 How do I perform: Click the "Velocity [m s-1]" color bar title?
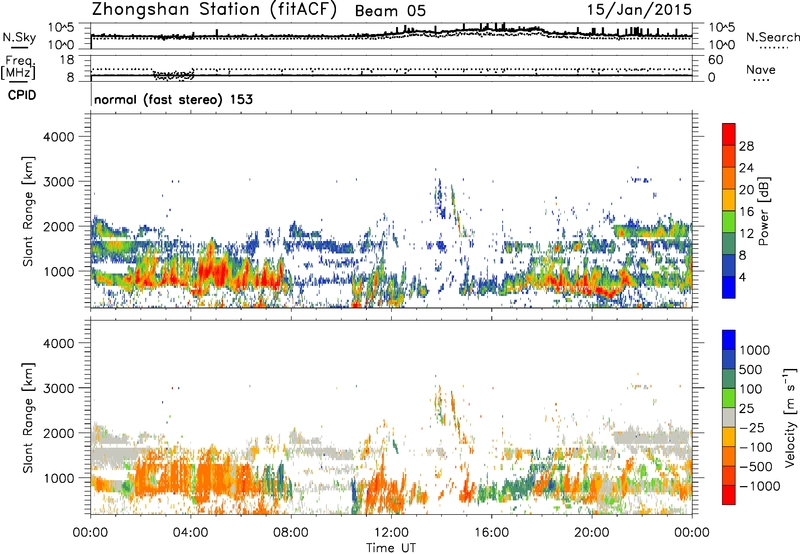[791, 417]
